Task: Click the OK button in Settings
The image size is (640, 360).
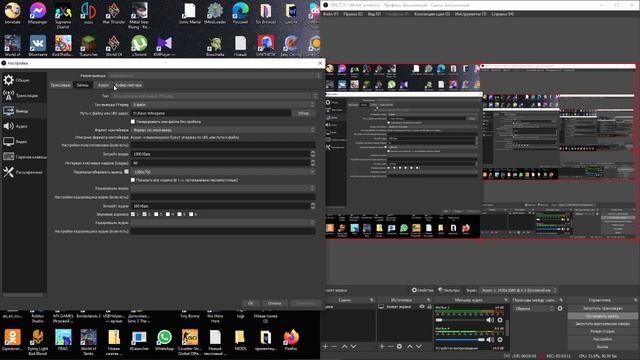Action: click(x=251, y=303)
